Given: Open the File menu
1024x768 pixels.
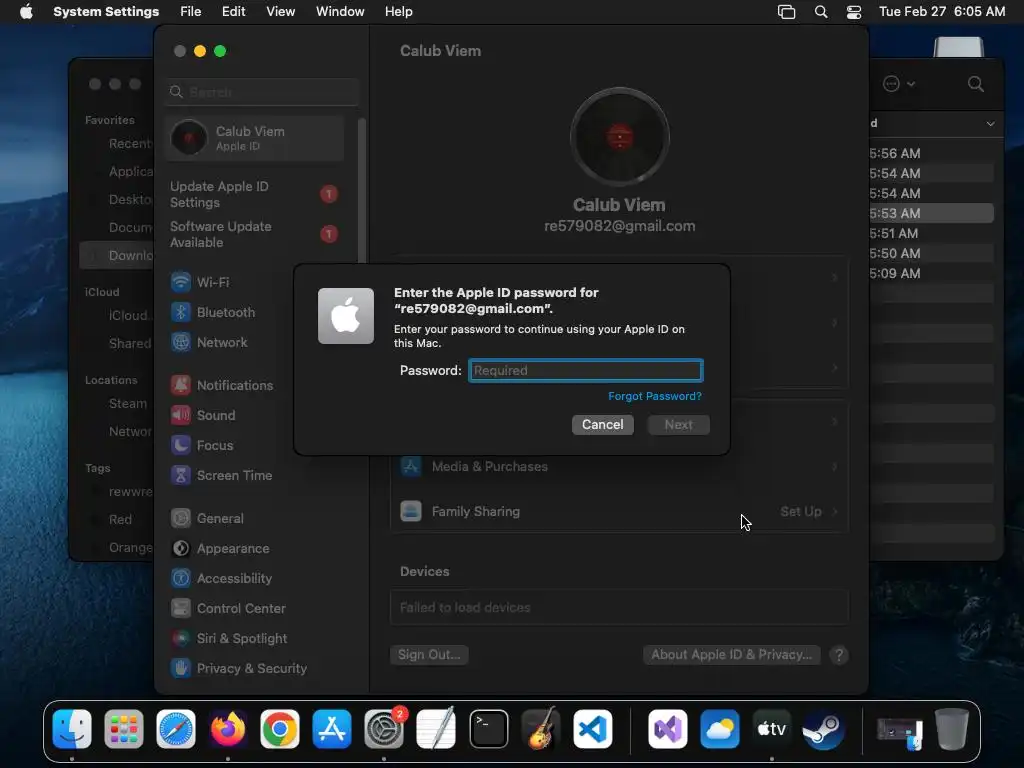Looking at the screenshot, I should (x=191, y=12).
